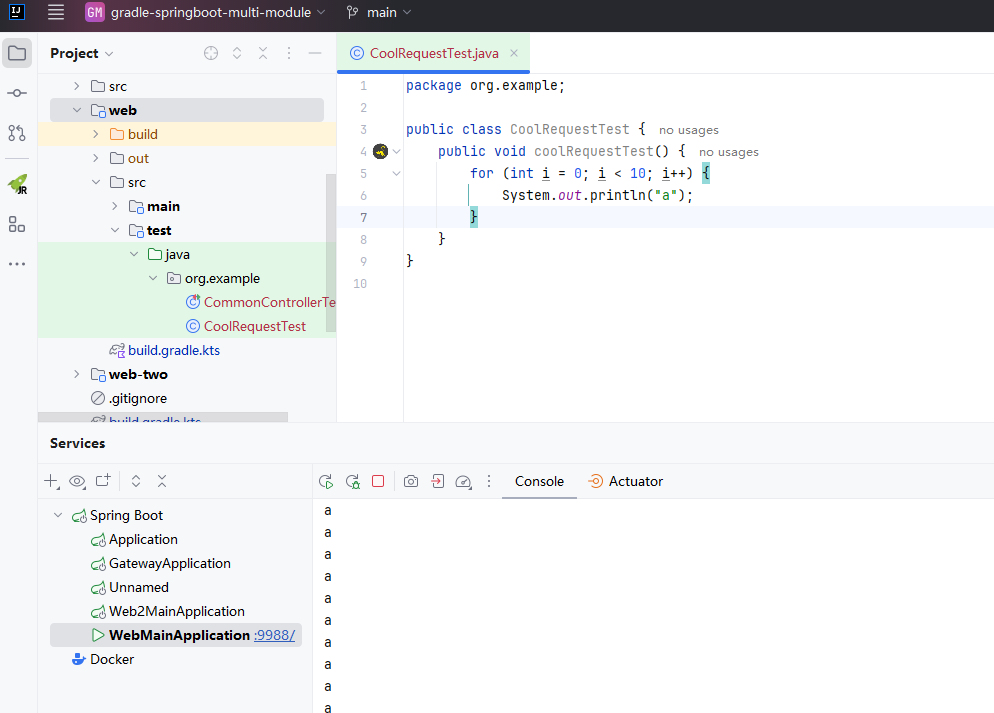
Task: Click Select Opened File target icon
Action: (x=211, y=53)
